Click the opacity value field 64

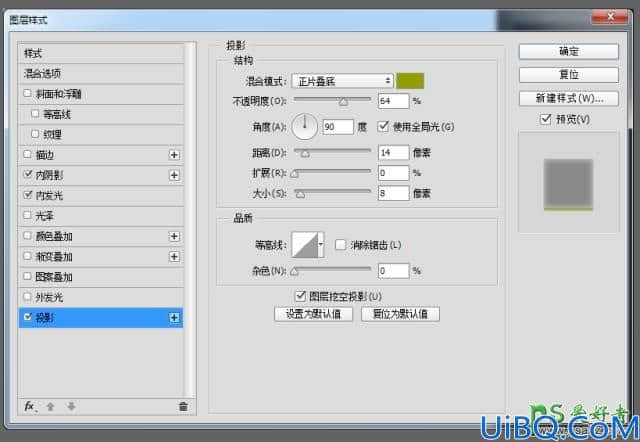tap(393, 101)
